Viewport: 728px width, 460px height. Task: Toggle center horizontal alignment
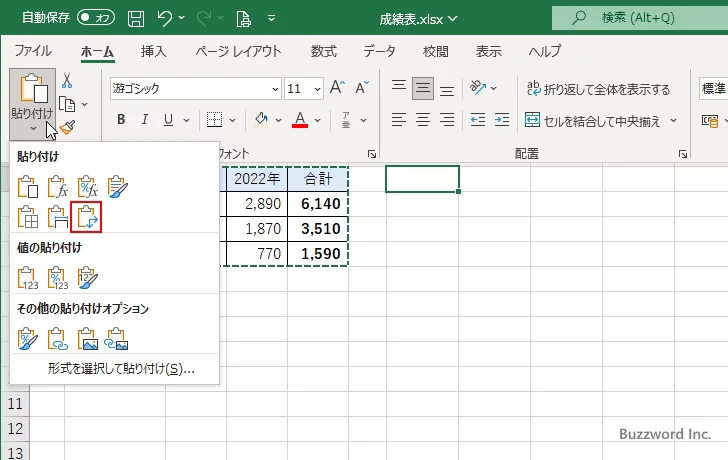[423, 120]
